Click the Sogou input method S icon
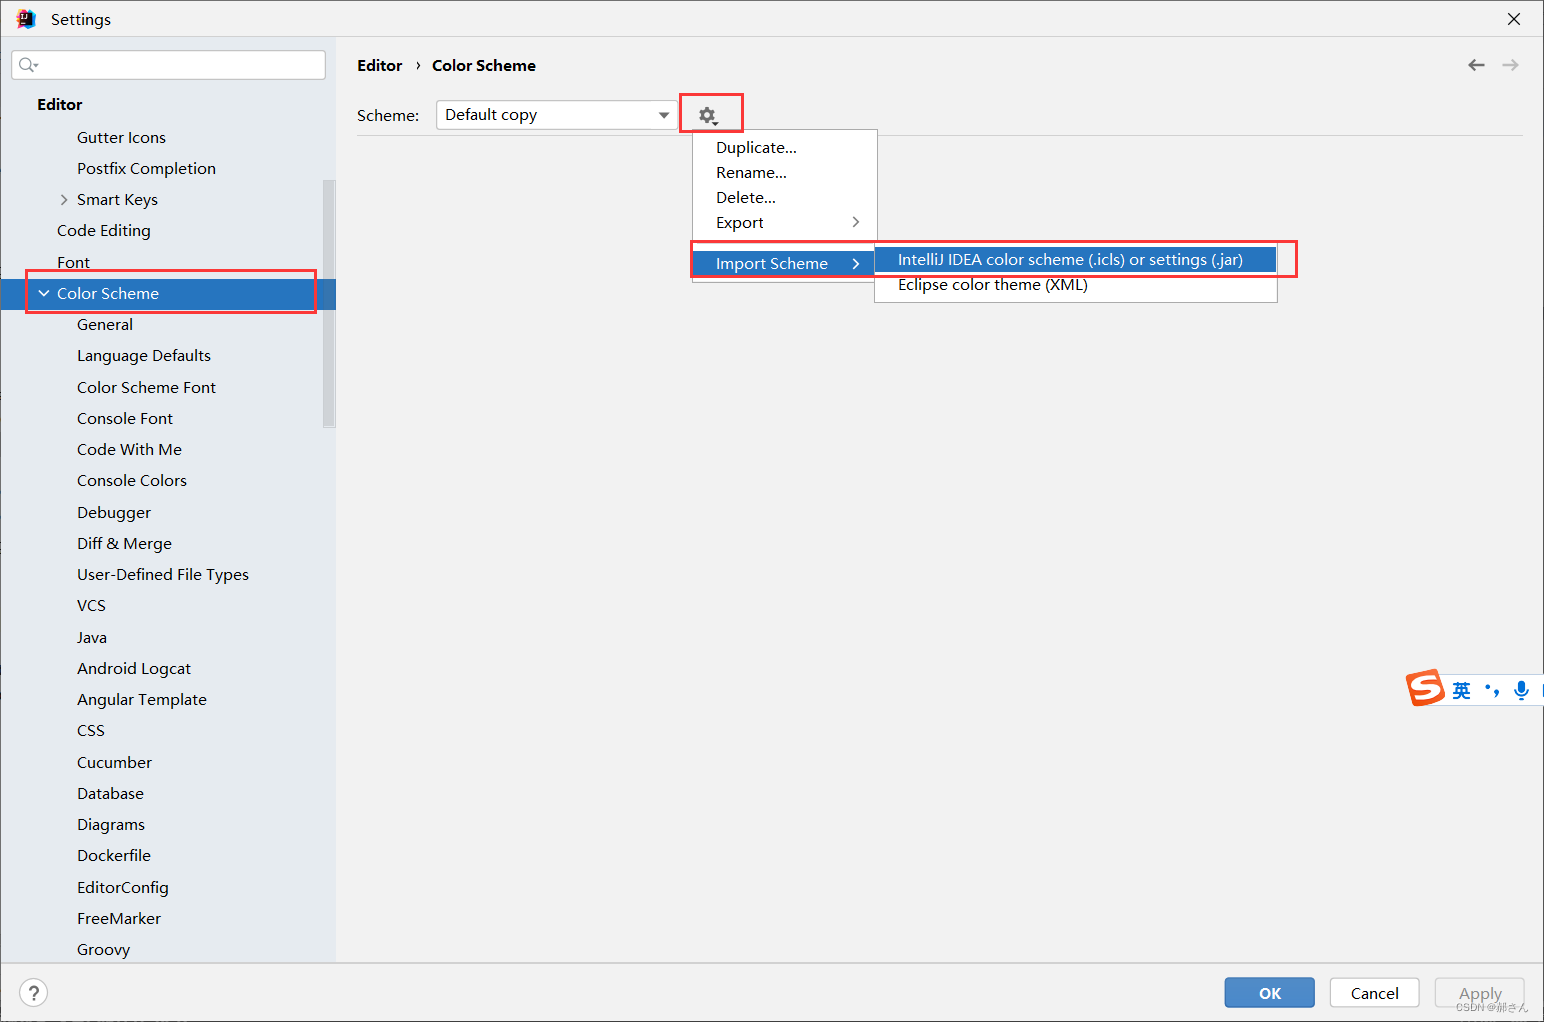The image size is (1544, 1022). [x=1425, y=688]
